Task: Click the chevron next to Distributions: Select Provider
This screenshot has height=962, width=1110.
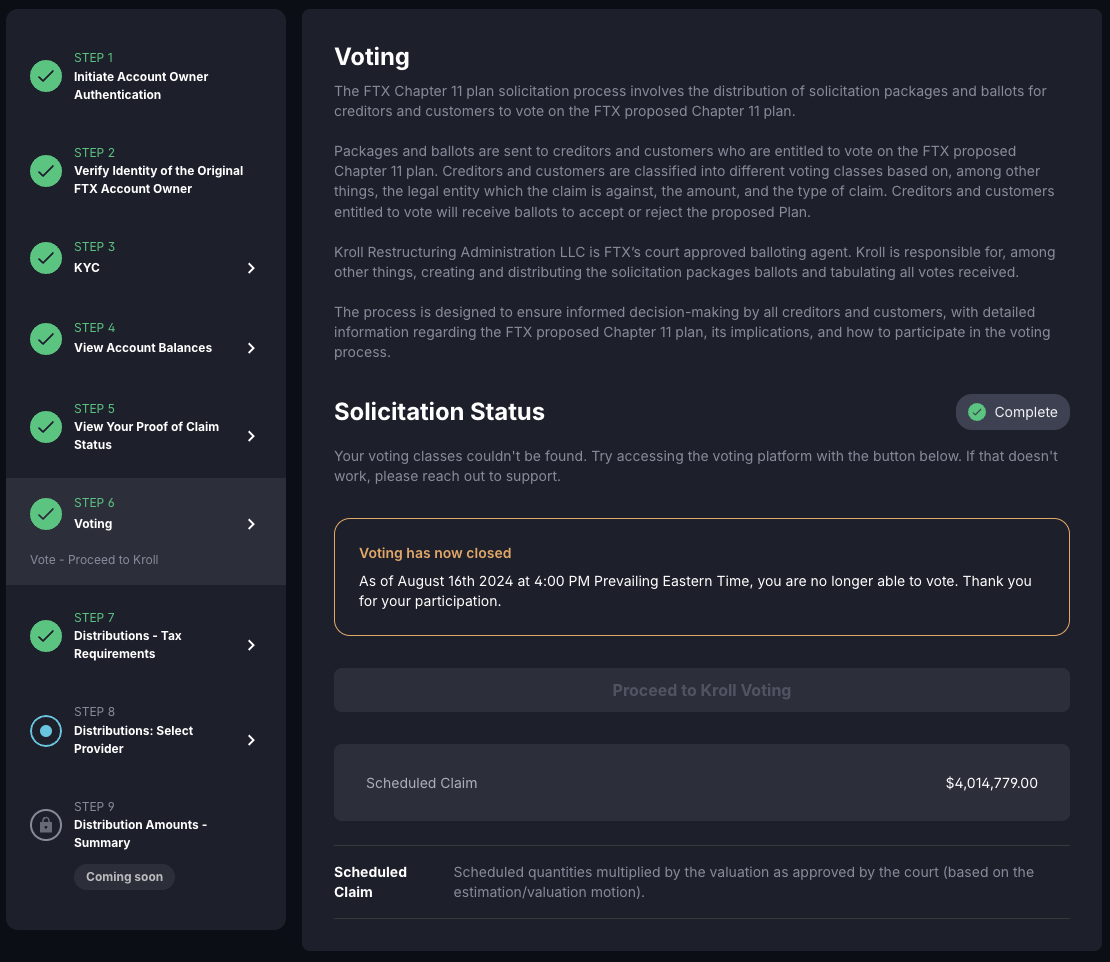Action: 251,740
